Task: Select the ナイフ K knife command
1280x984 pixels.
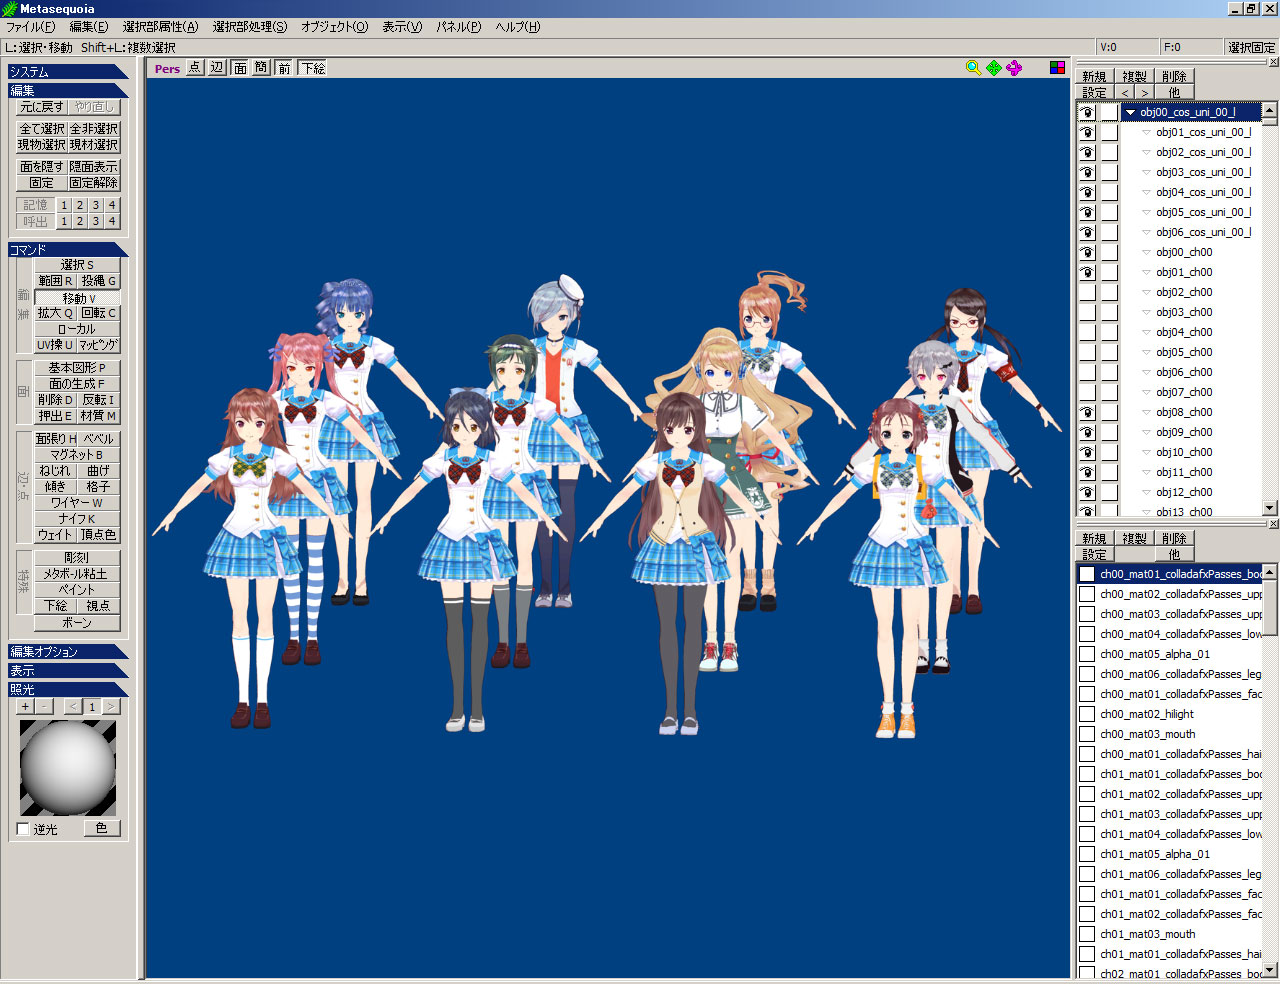Action: (77, 519)
